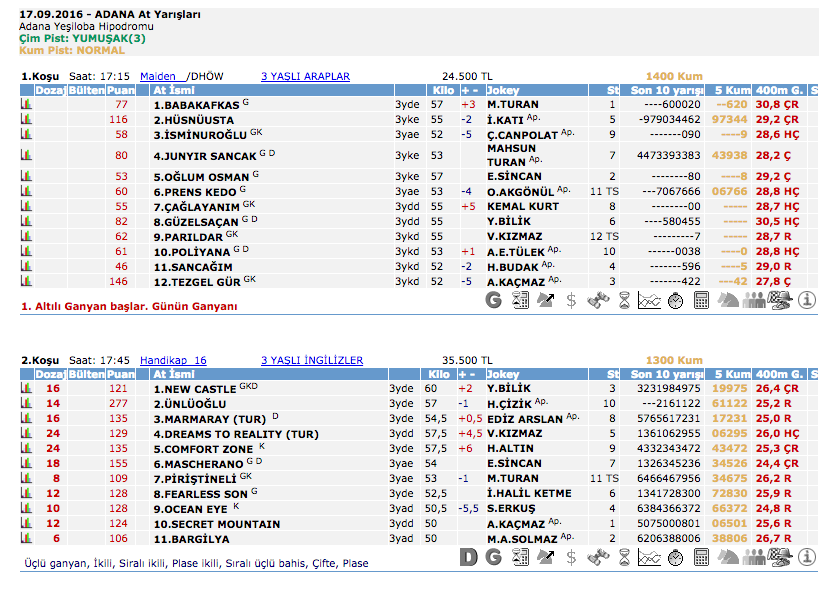Click the Handikap 16 link

tap(172, 360)
